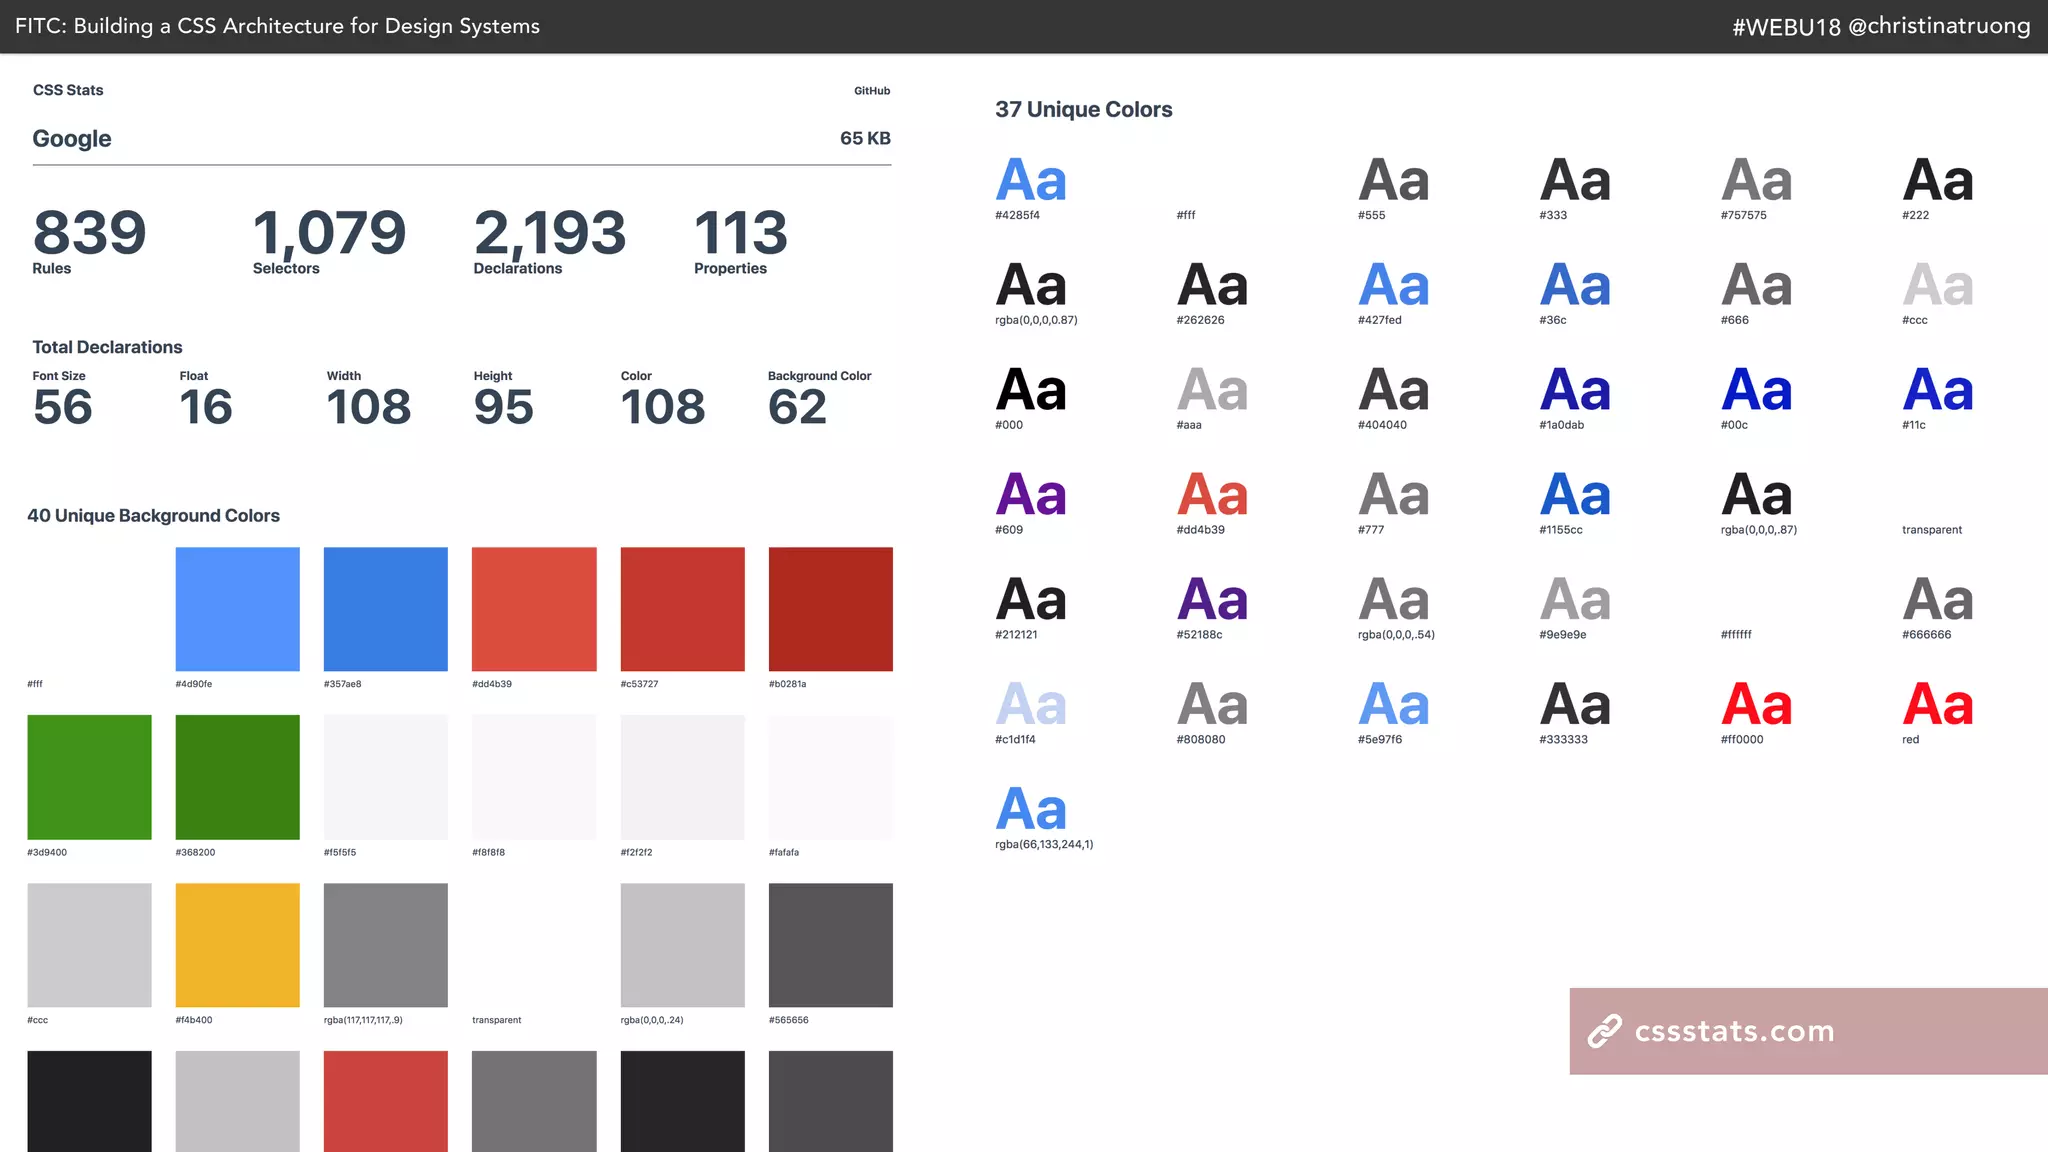Select the #4d90fe blue background swatch
This screenshot has height=1152, width=2048.
tap(237, 609)
